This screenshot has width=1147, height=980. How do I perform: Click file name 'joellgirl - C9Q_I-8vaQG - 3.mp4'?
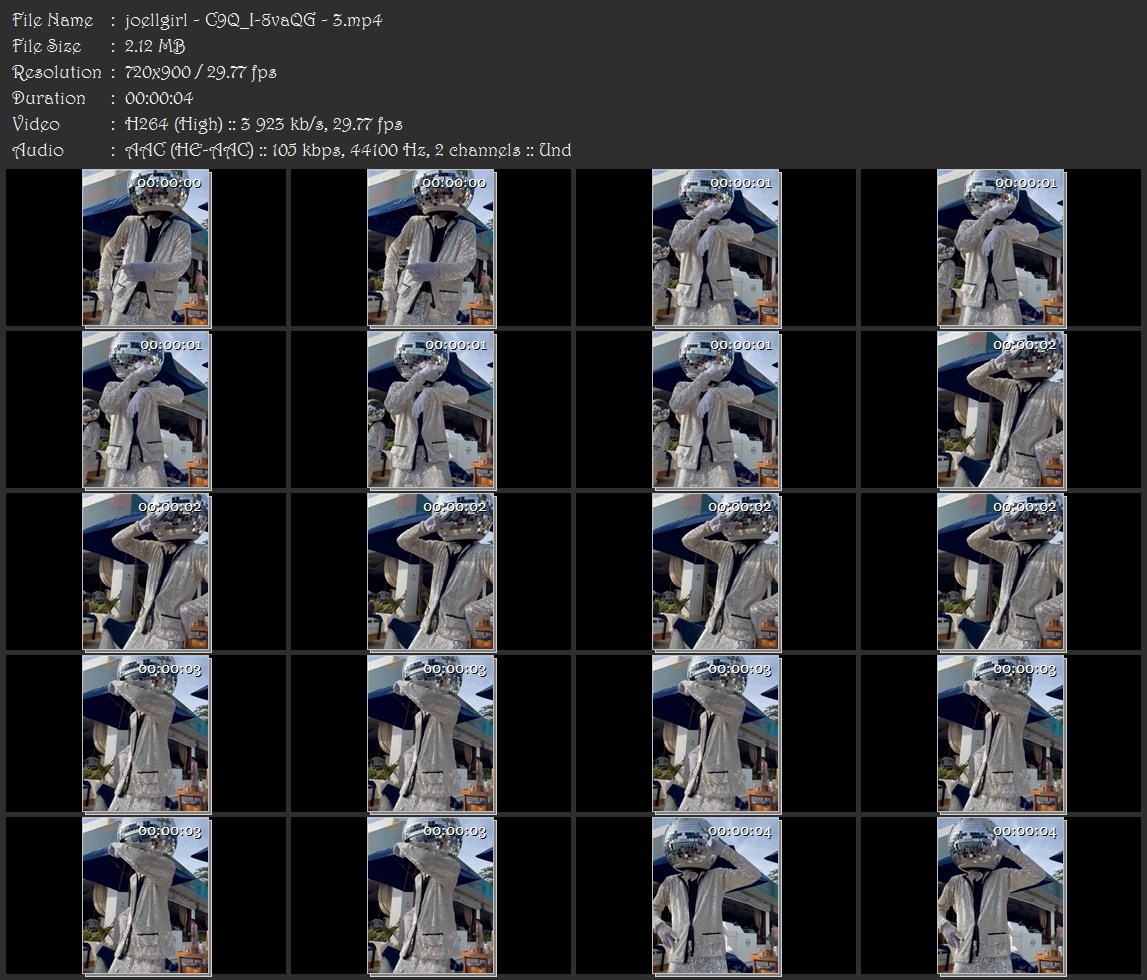pos(253,20)
